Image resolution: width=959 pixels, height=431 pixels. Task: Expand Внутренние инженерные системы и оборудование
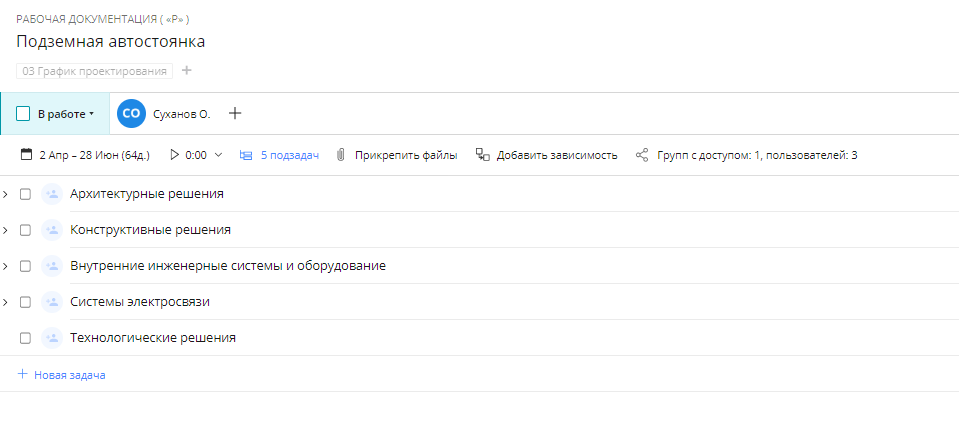coord(6,266)
